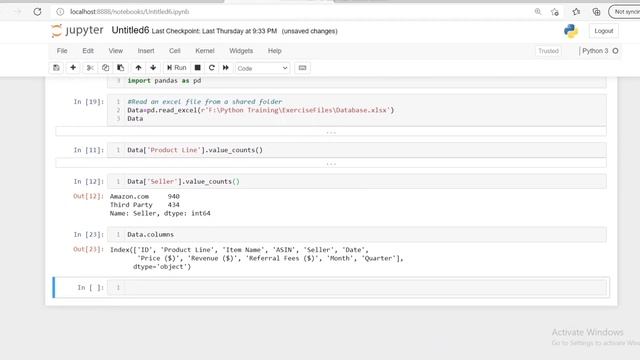The image size is (640, 360).
Task: Click the Out[23] output prompt
Action: click(89, 249)
